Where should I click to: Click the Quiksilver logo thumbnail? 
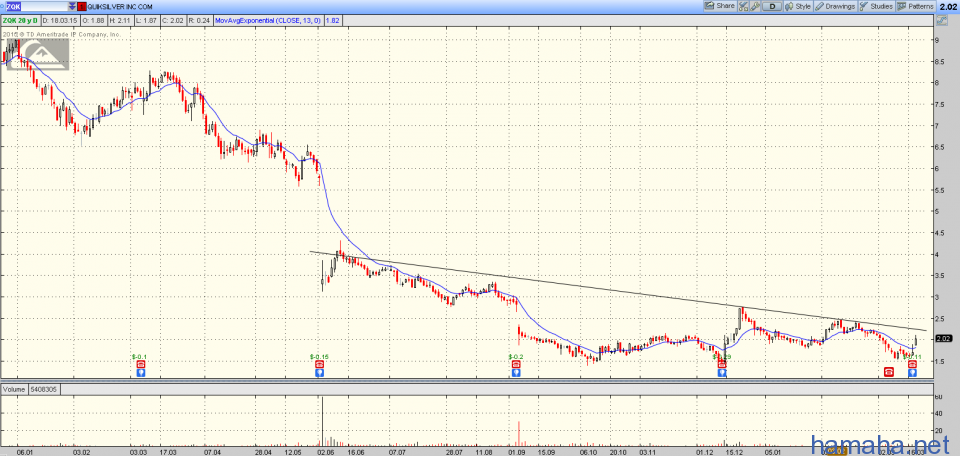(37, 54)
